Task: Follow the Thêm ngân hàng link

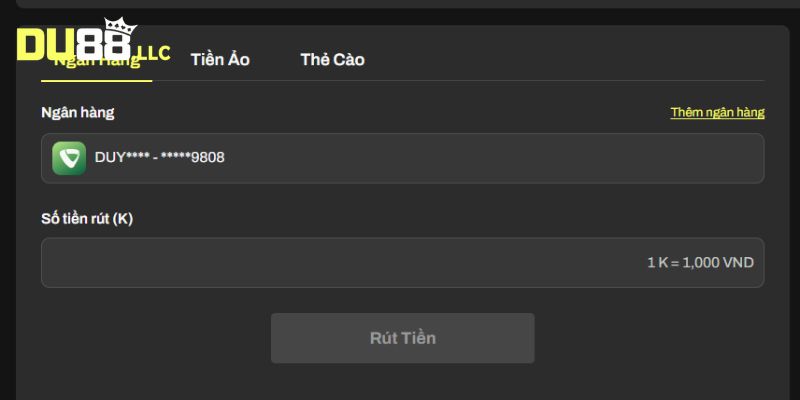Action: click(x=717, y=112)
